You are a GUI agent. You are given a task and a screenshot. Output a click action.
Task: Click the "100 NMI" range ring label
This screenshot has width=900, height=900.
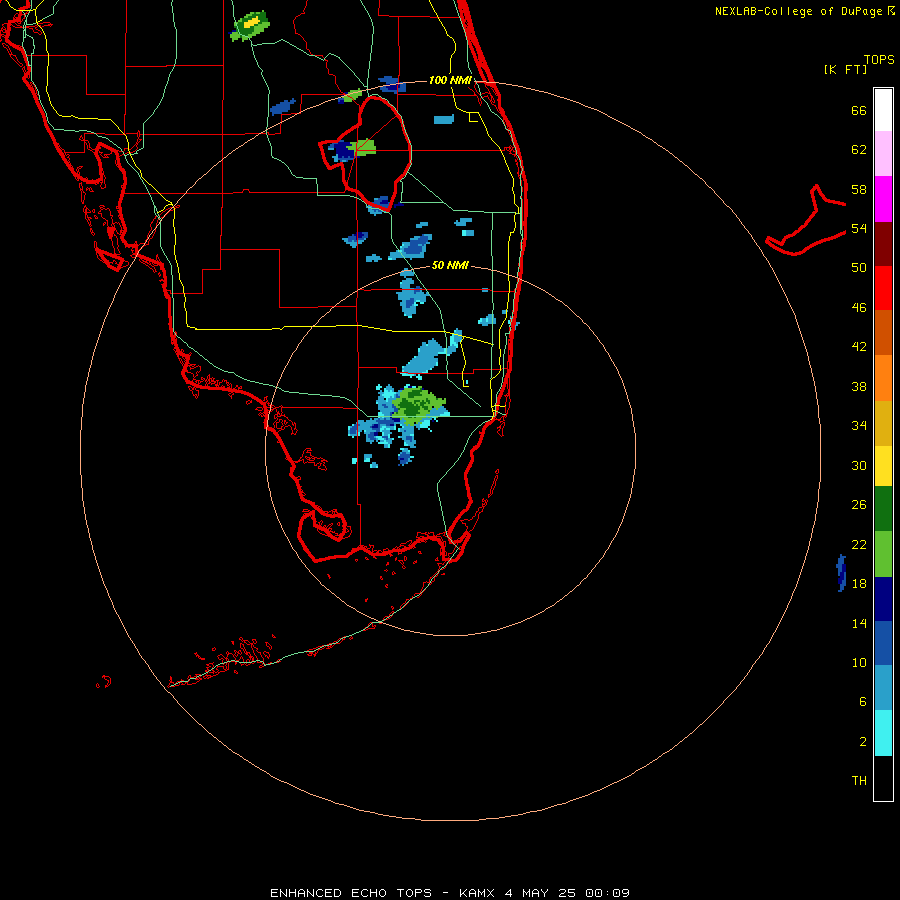tap(450, 80)
